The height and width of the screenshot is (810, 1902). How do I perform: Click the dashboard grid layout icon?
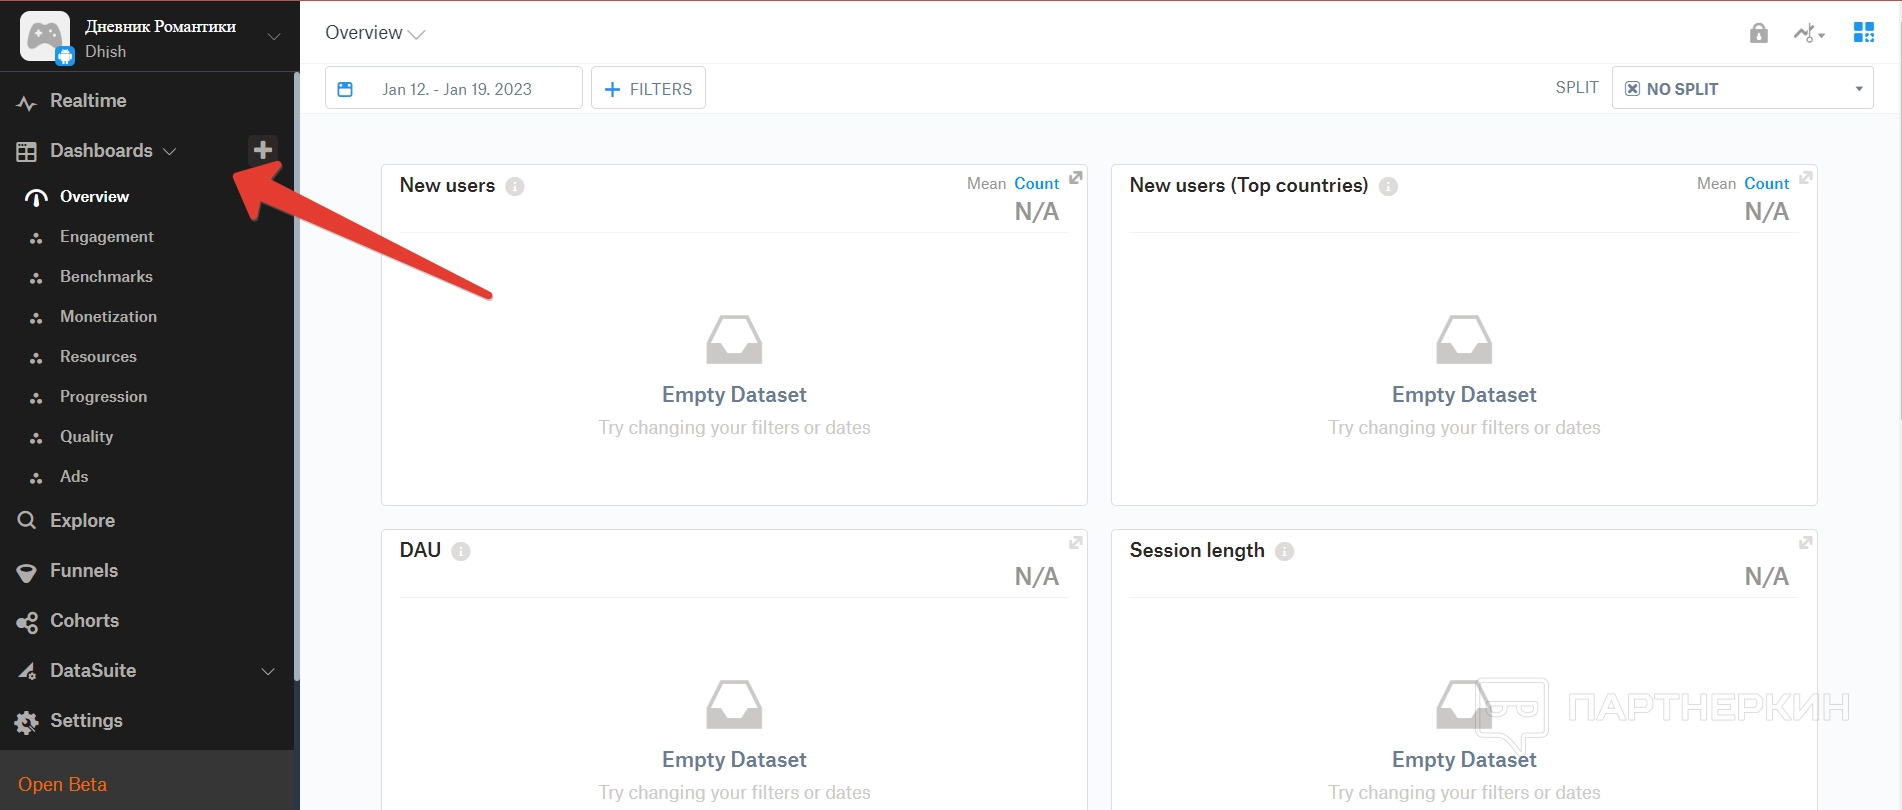1864,33
